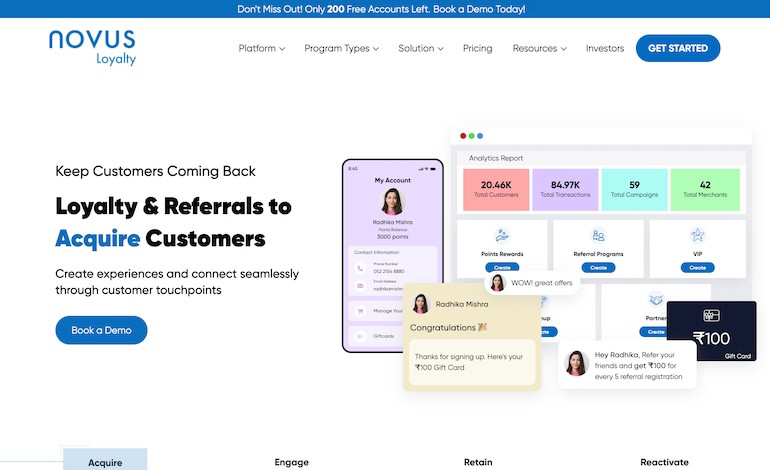Click the Book a Demo button
Screen dimensions: 770x470
[x=101, y=330]
